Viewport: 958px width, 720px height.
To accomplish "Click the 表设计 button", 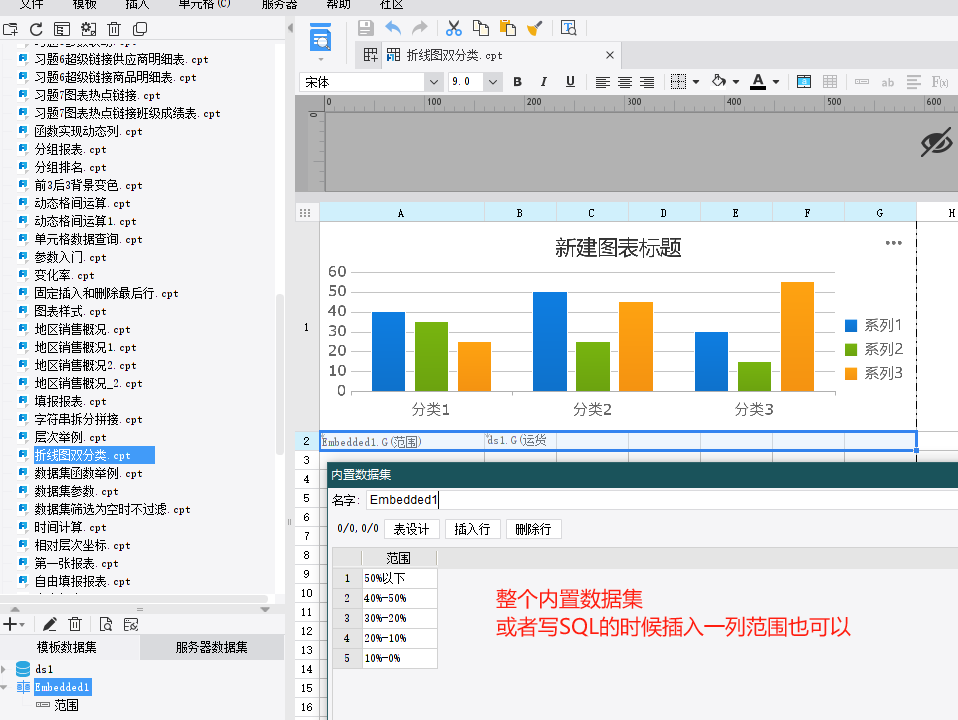I will (411, 529).
